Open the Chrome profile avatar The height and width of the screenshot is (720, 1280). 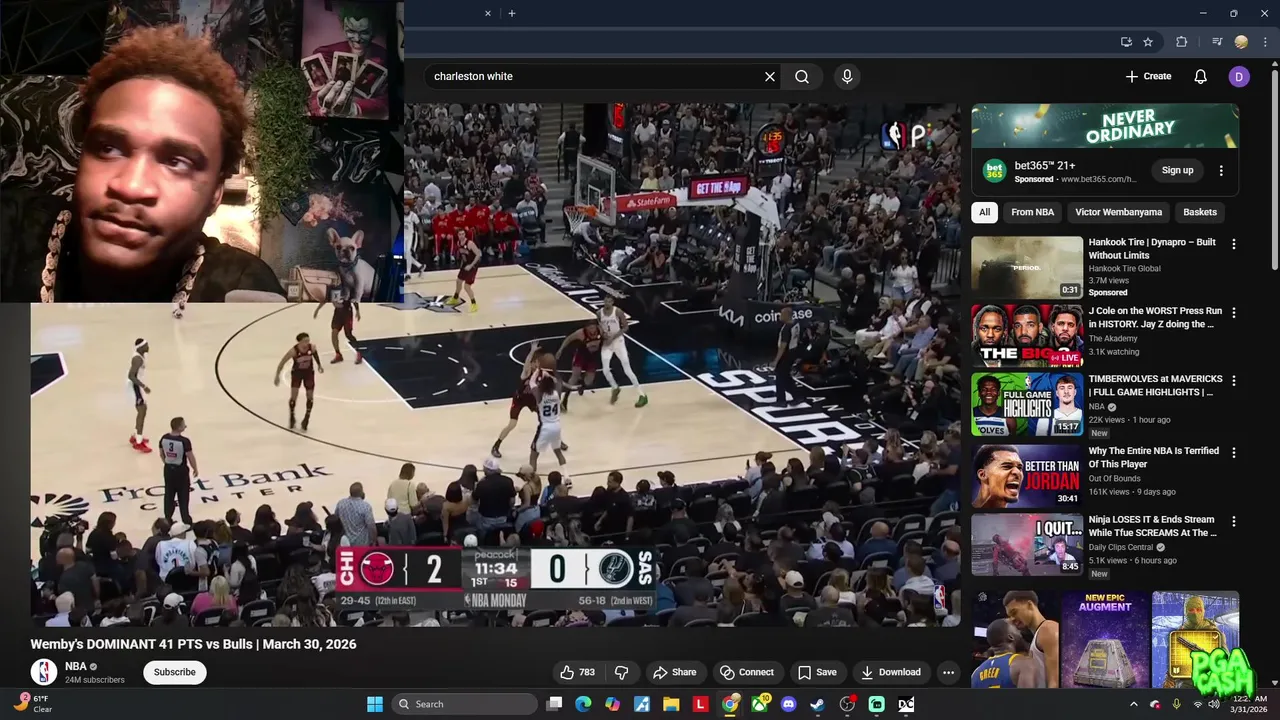[1241, 42]
